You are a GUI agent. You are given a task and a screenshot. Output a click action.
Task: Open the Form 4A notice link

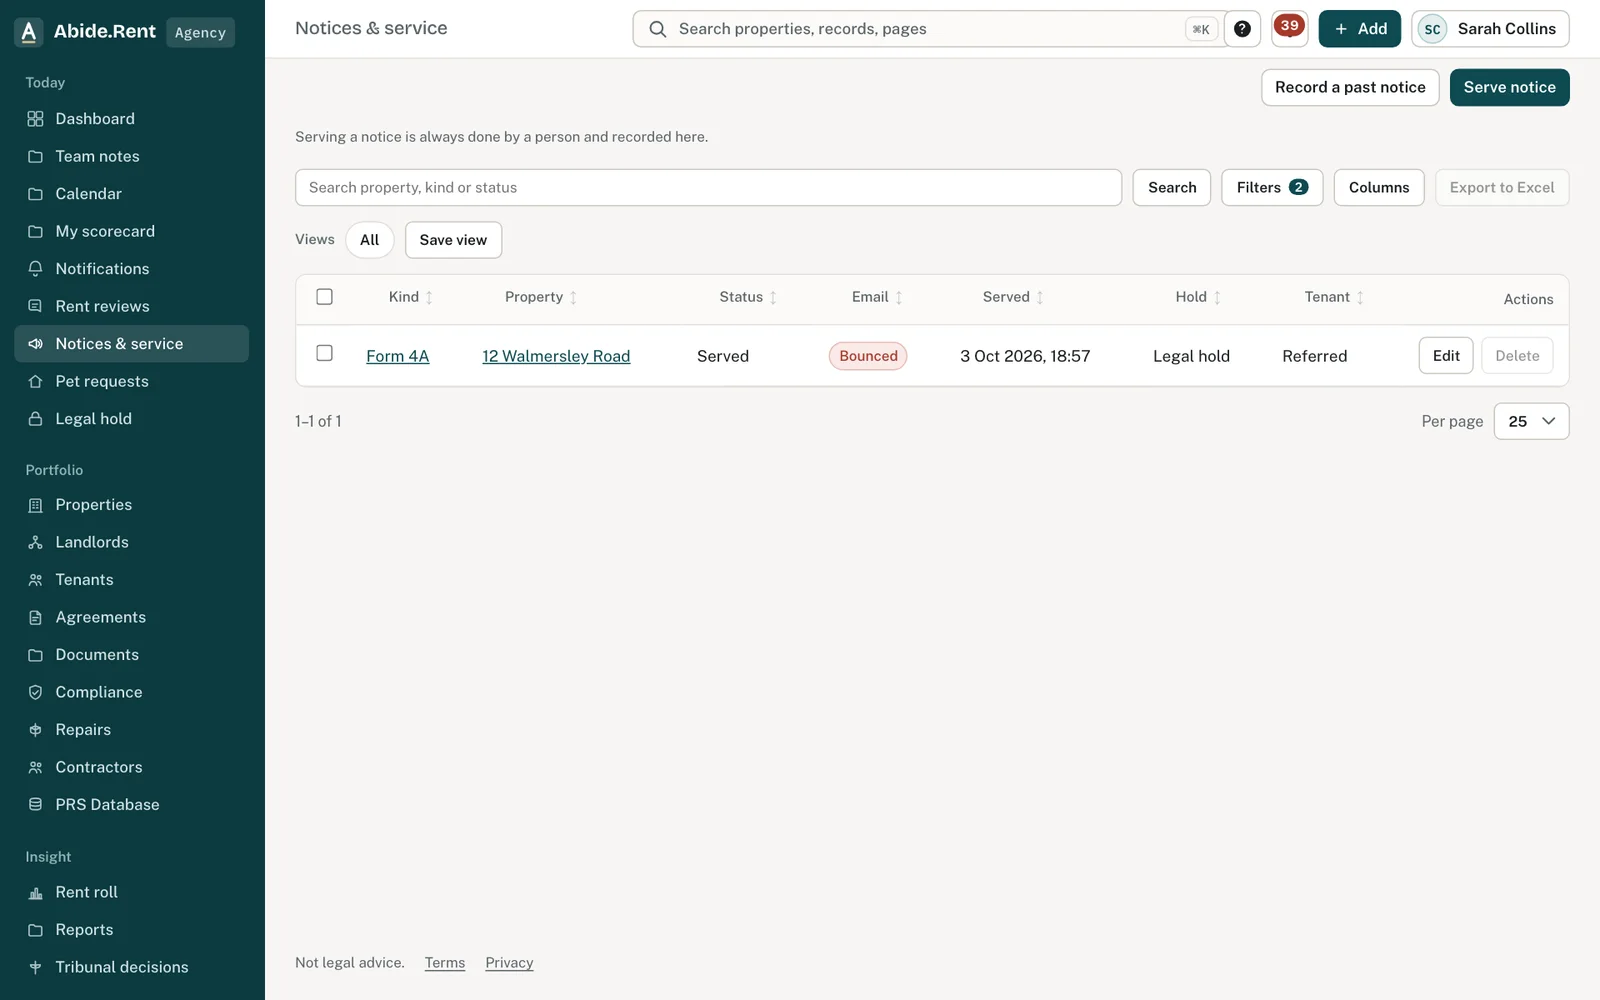(397, 356)
